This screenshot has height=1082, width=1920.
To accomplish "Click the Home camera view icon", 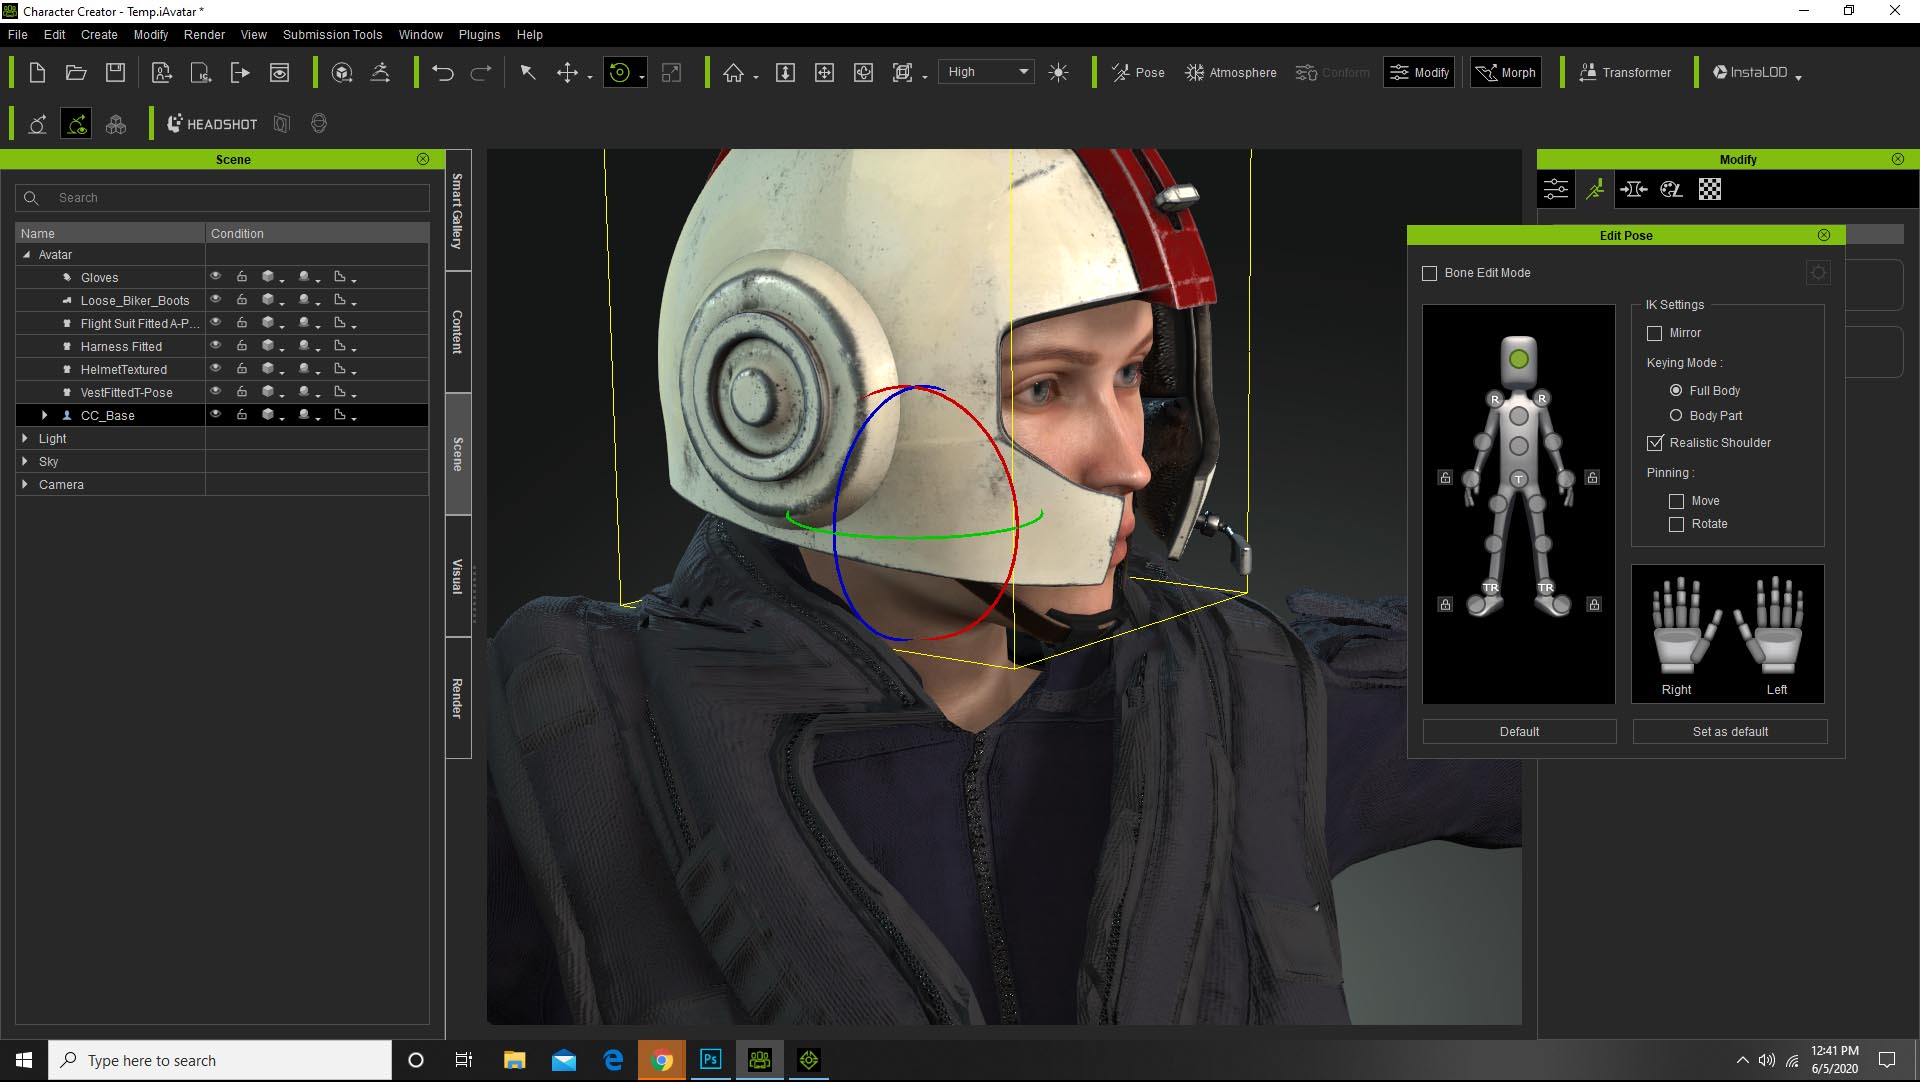I will point(734,73).
